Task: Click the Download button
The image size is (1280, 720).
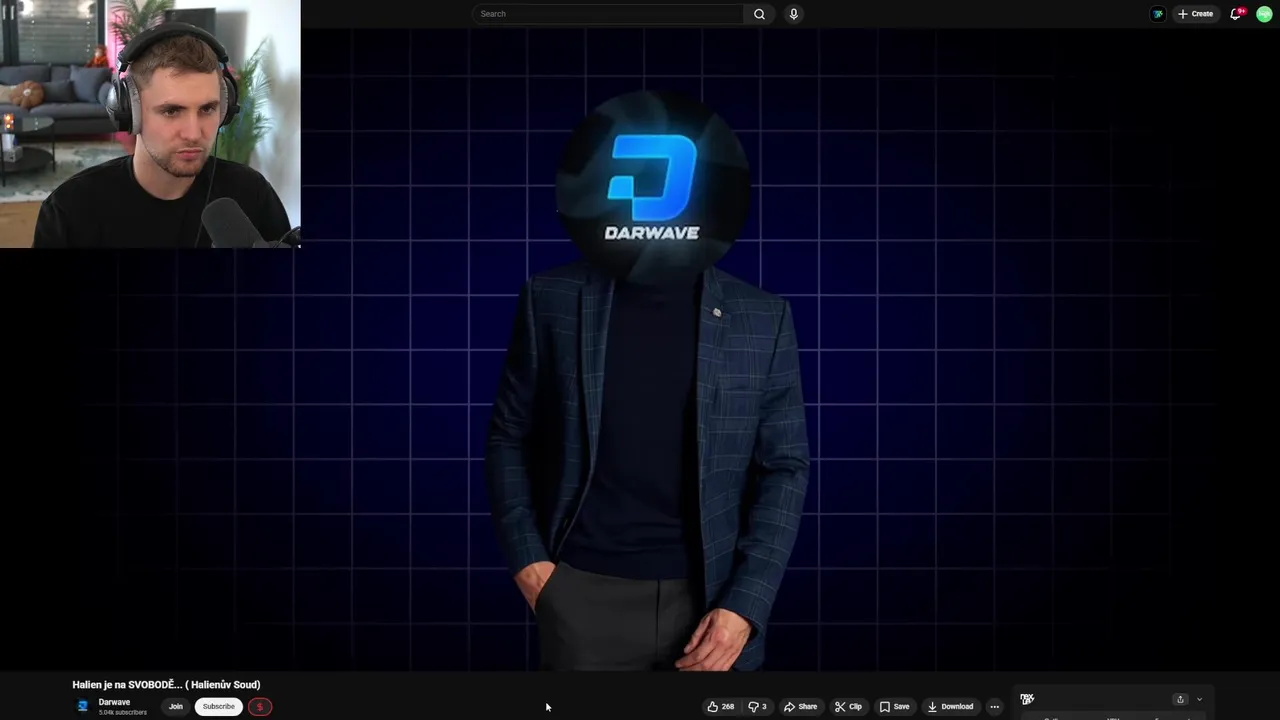Action: click(950, 707)
